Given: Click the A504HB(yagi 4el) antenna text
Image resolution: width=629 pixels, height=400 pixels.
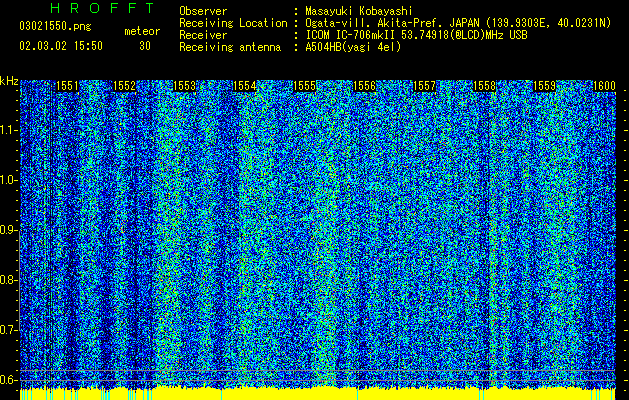Looking at the screenshot, I should coord(353,47).
